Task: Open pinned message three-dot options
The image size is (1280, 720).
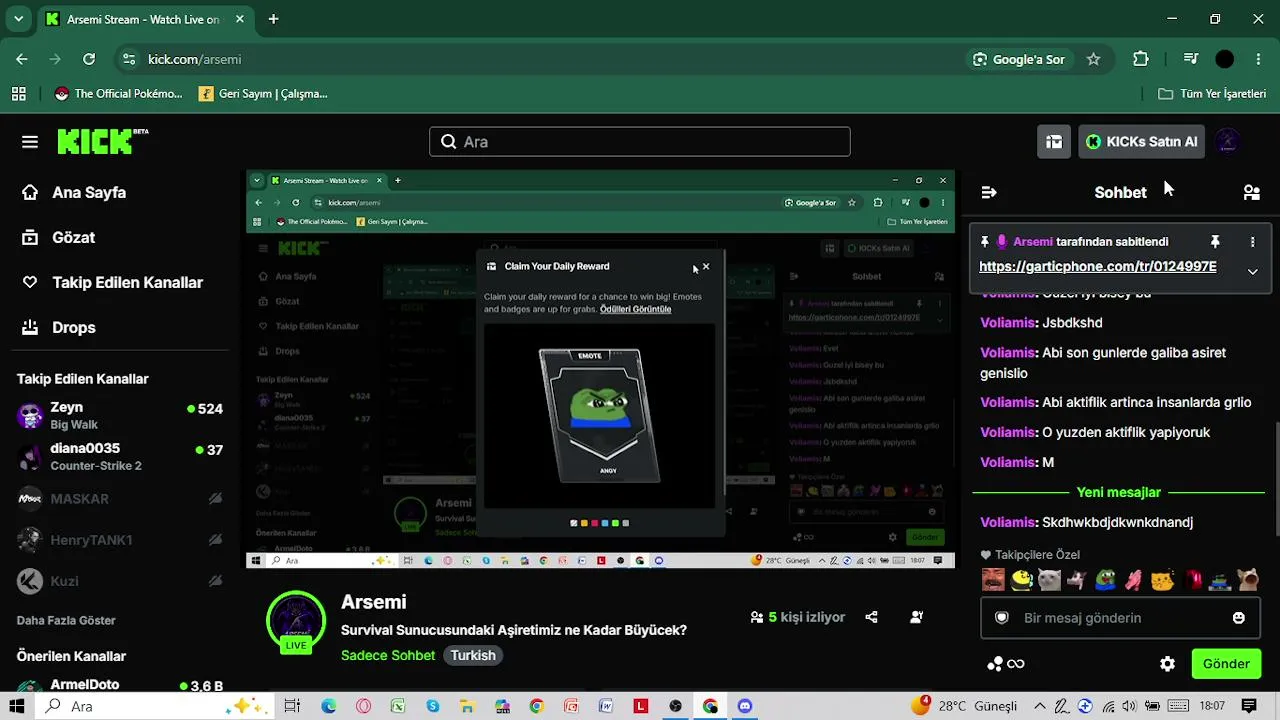Action: 1252,242
